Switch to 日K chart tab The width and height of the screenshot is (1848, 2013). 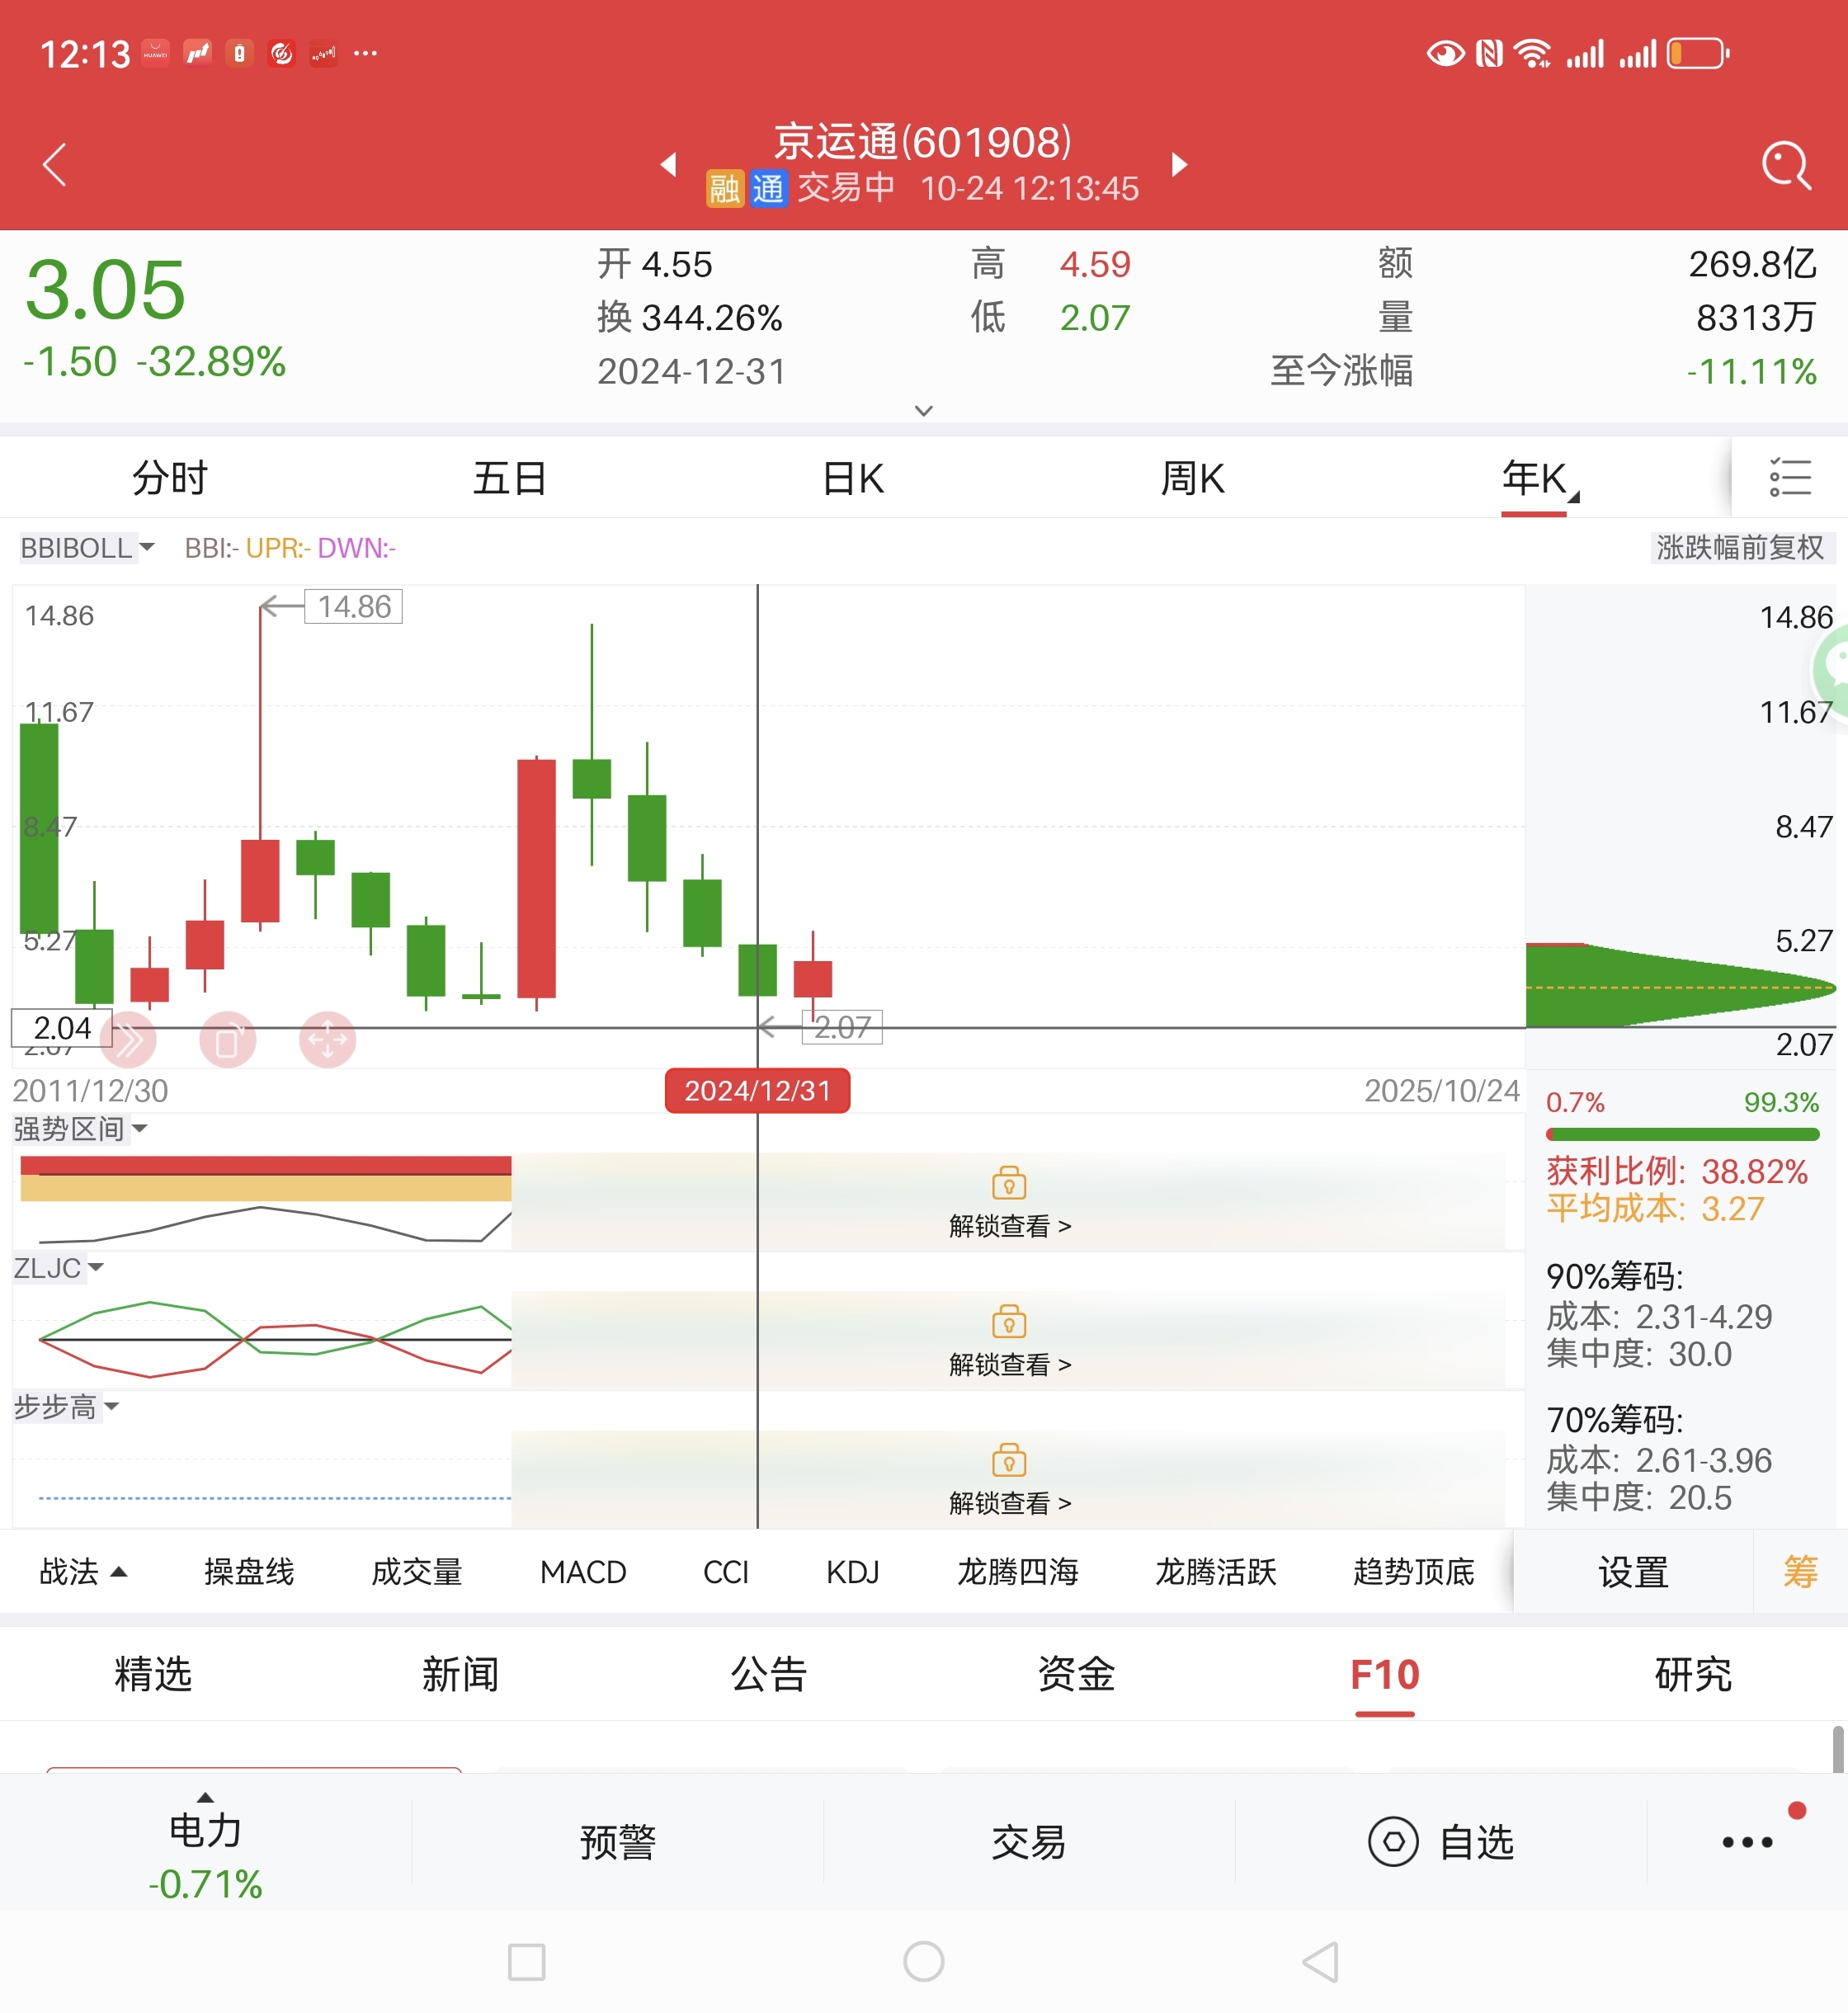pyautogui.click(x=852, y=478)
